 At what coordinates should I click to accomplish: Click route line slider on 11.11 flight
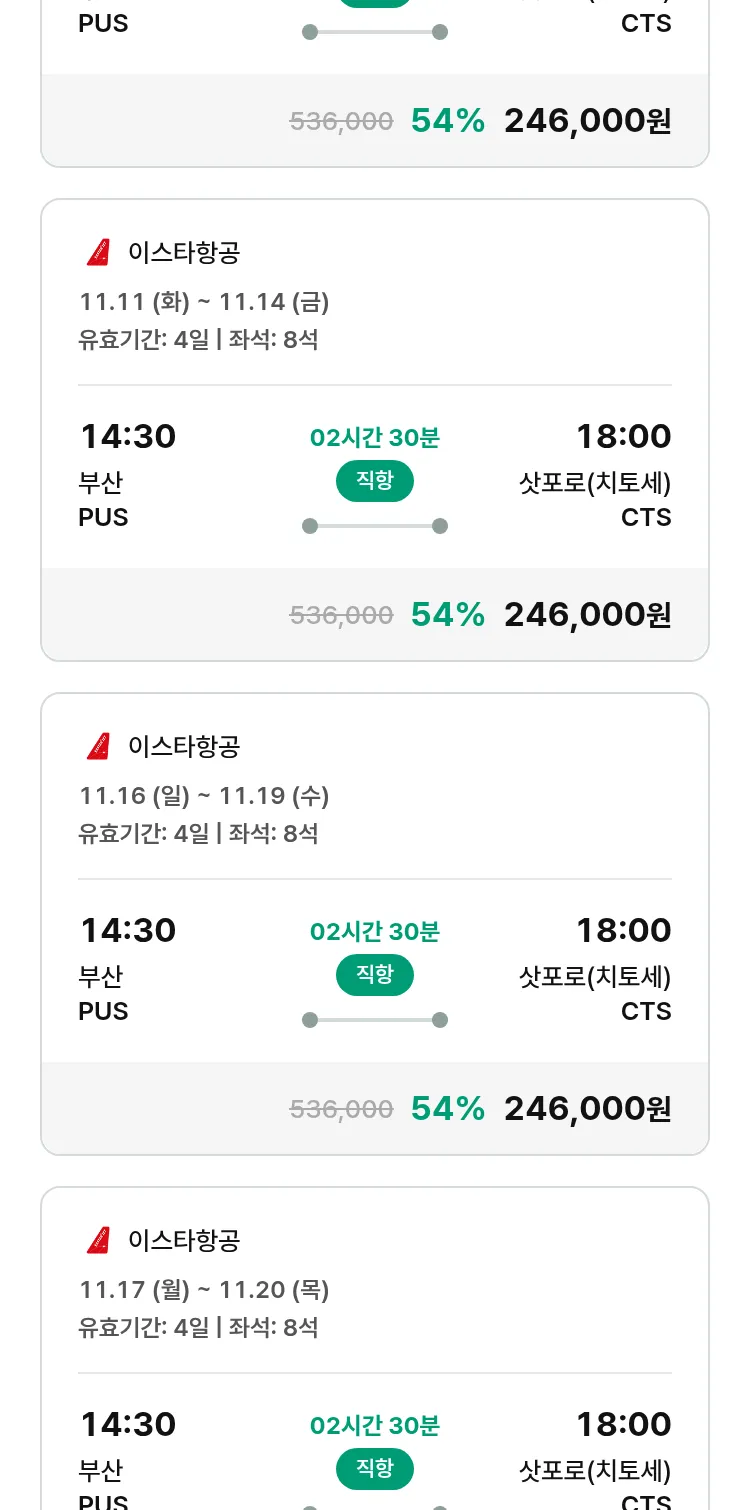click(374, 526)
